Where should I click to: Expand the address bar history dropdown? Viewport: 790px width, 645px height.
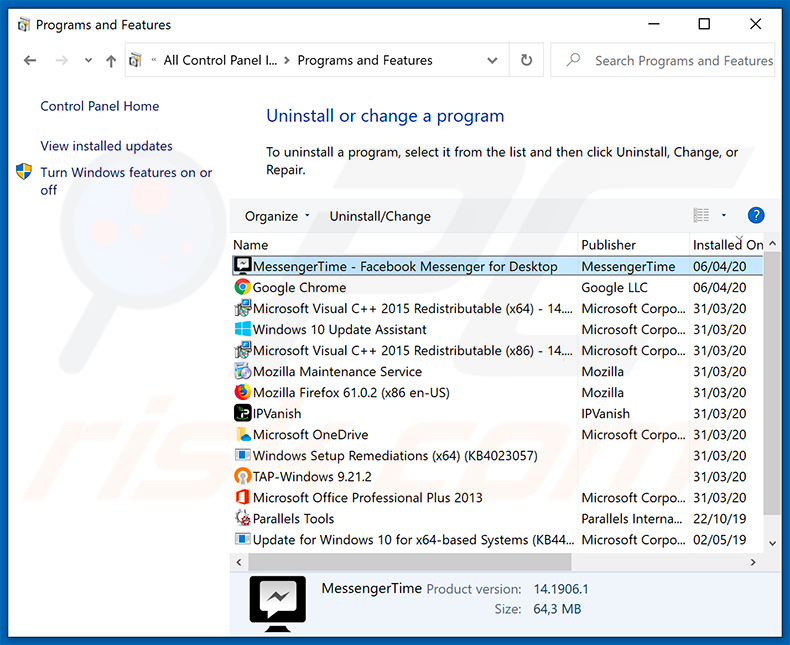tap(492, 60)
